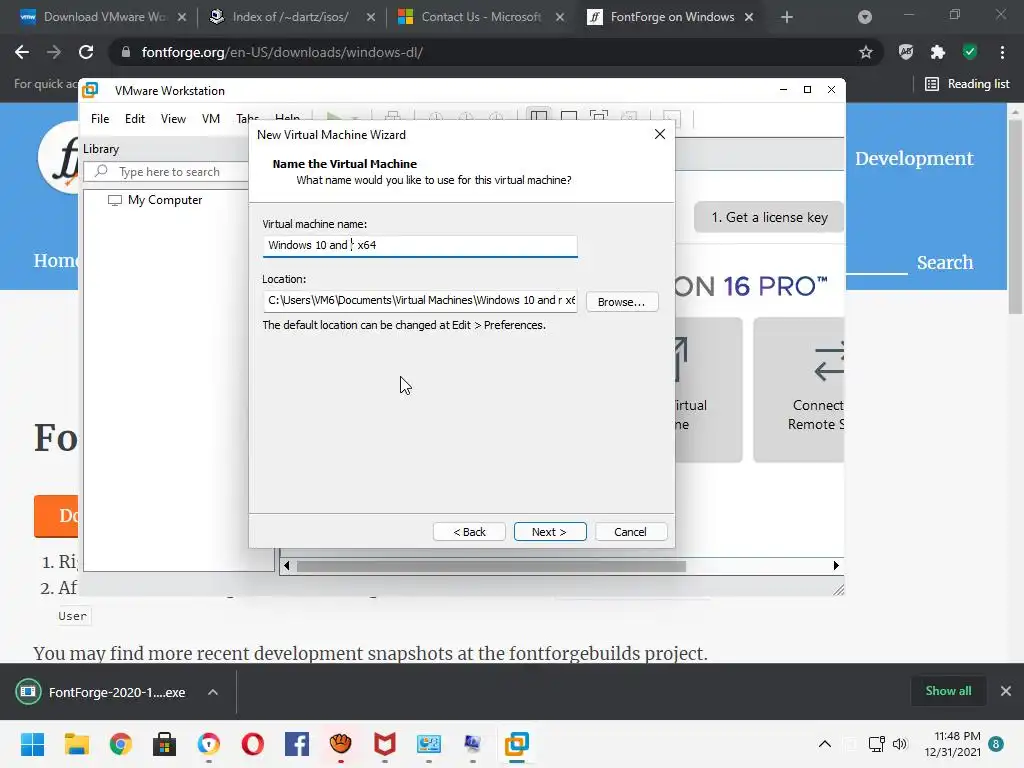Viewport: 1024px width, 768px height.
Task: Click the FontForge-2020 exe download item
Action: tap(103, 692)
